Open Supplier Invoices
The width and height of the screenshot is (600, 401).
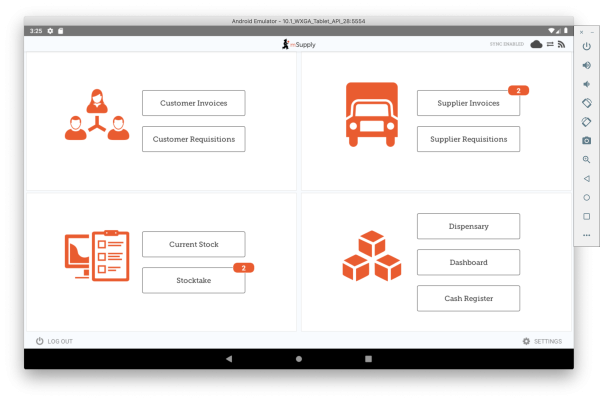468,102
